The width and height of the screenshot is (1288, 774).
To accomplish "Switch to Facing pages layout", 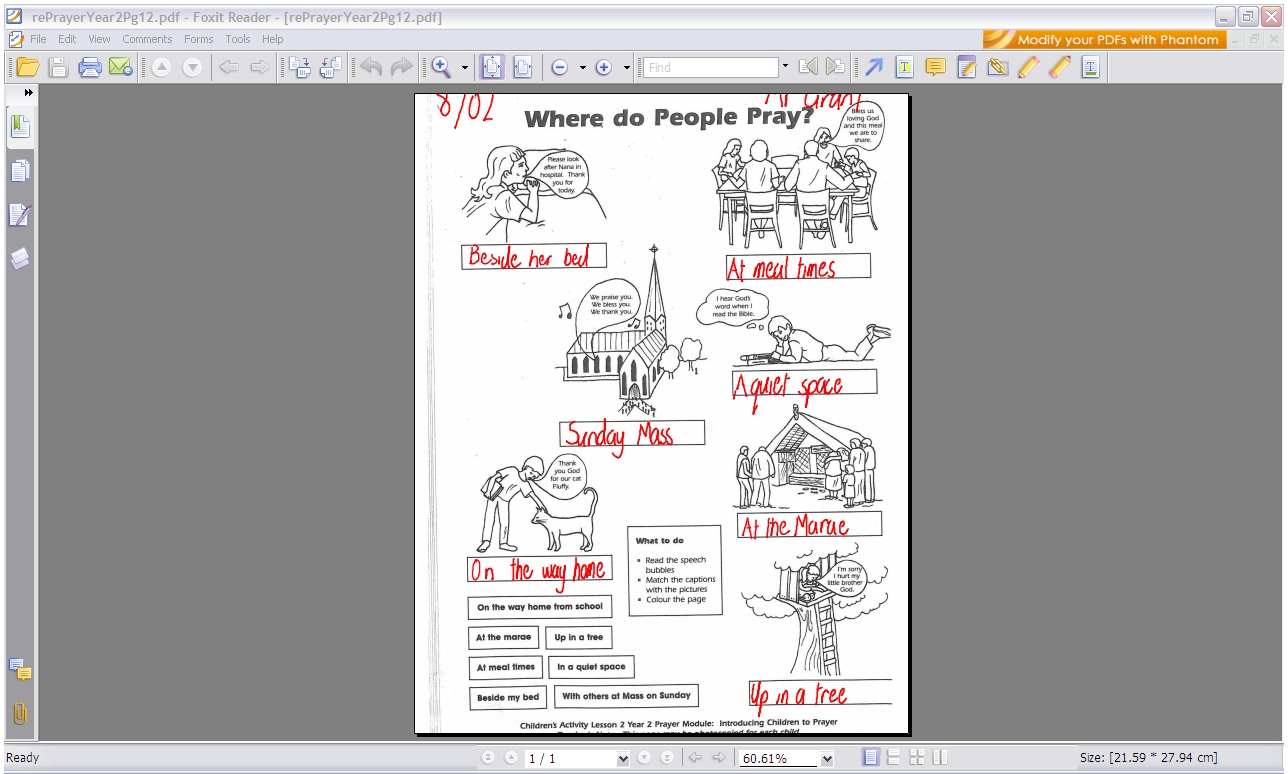I will [940, 758].
